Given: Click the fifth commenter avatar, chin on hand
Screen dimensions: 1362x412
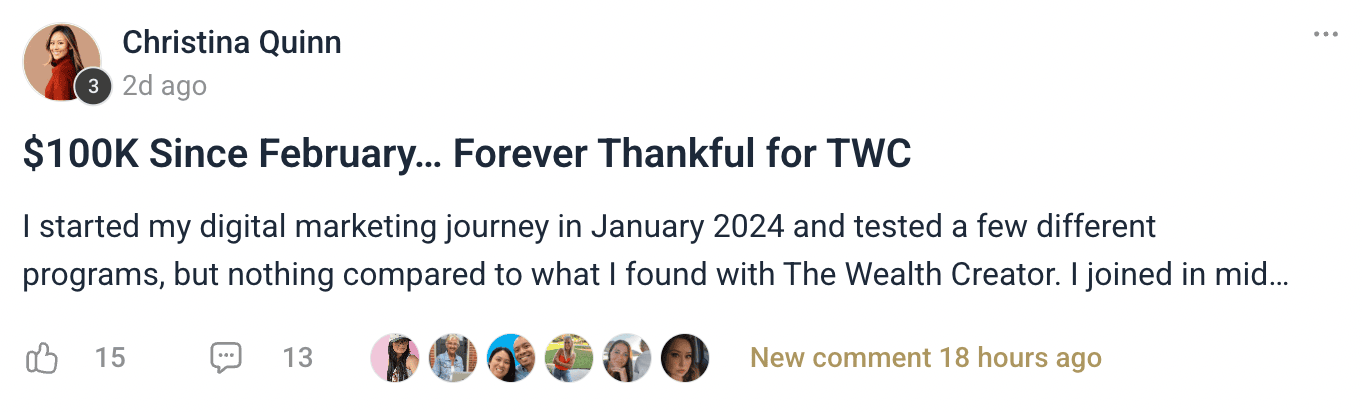Looking at the screenshot, I should 626,358.
